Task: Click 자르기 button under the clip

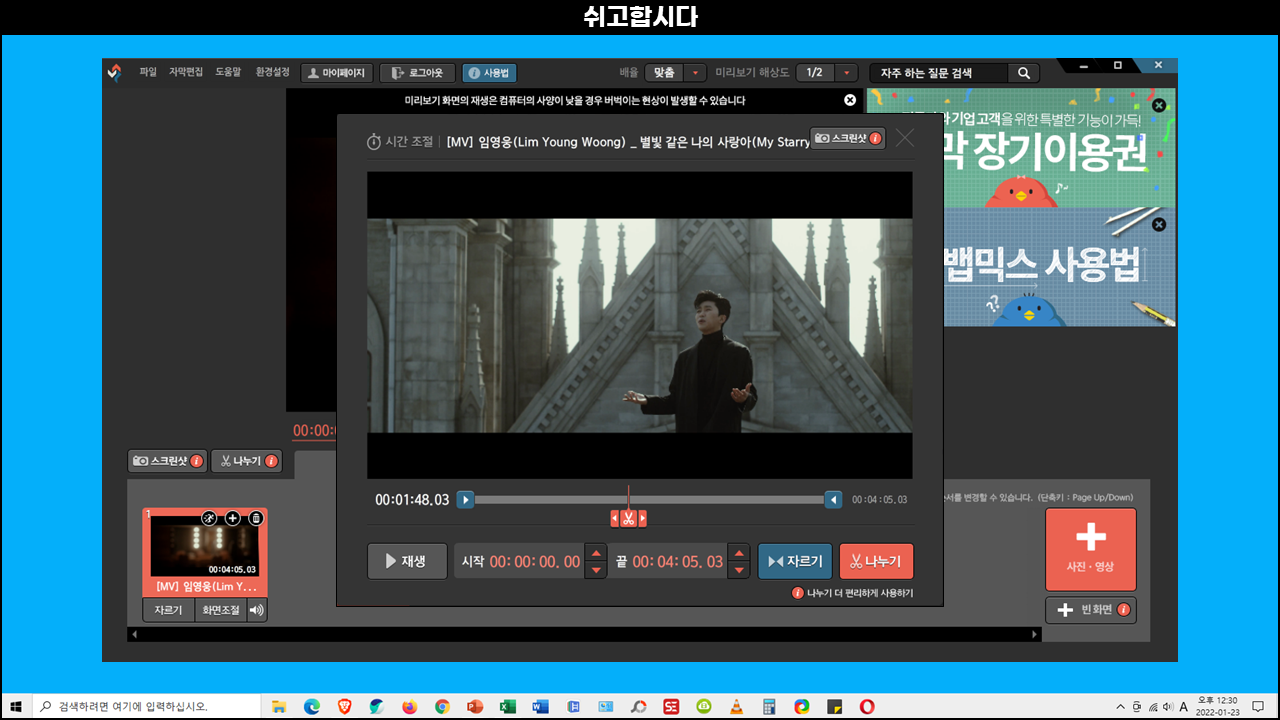Action: click(168, 609)
